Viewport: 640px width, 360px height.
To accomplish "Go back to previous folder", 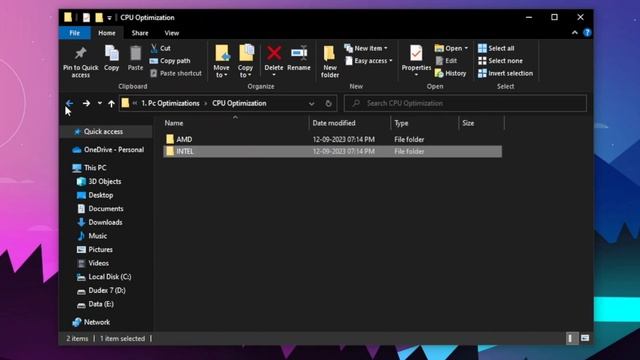I will (69, 103).
